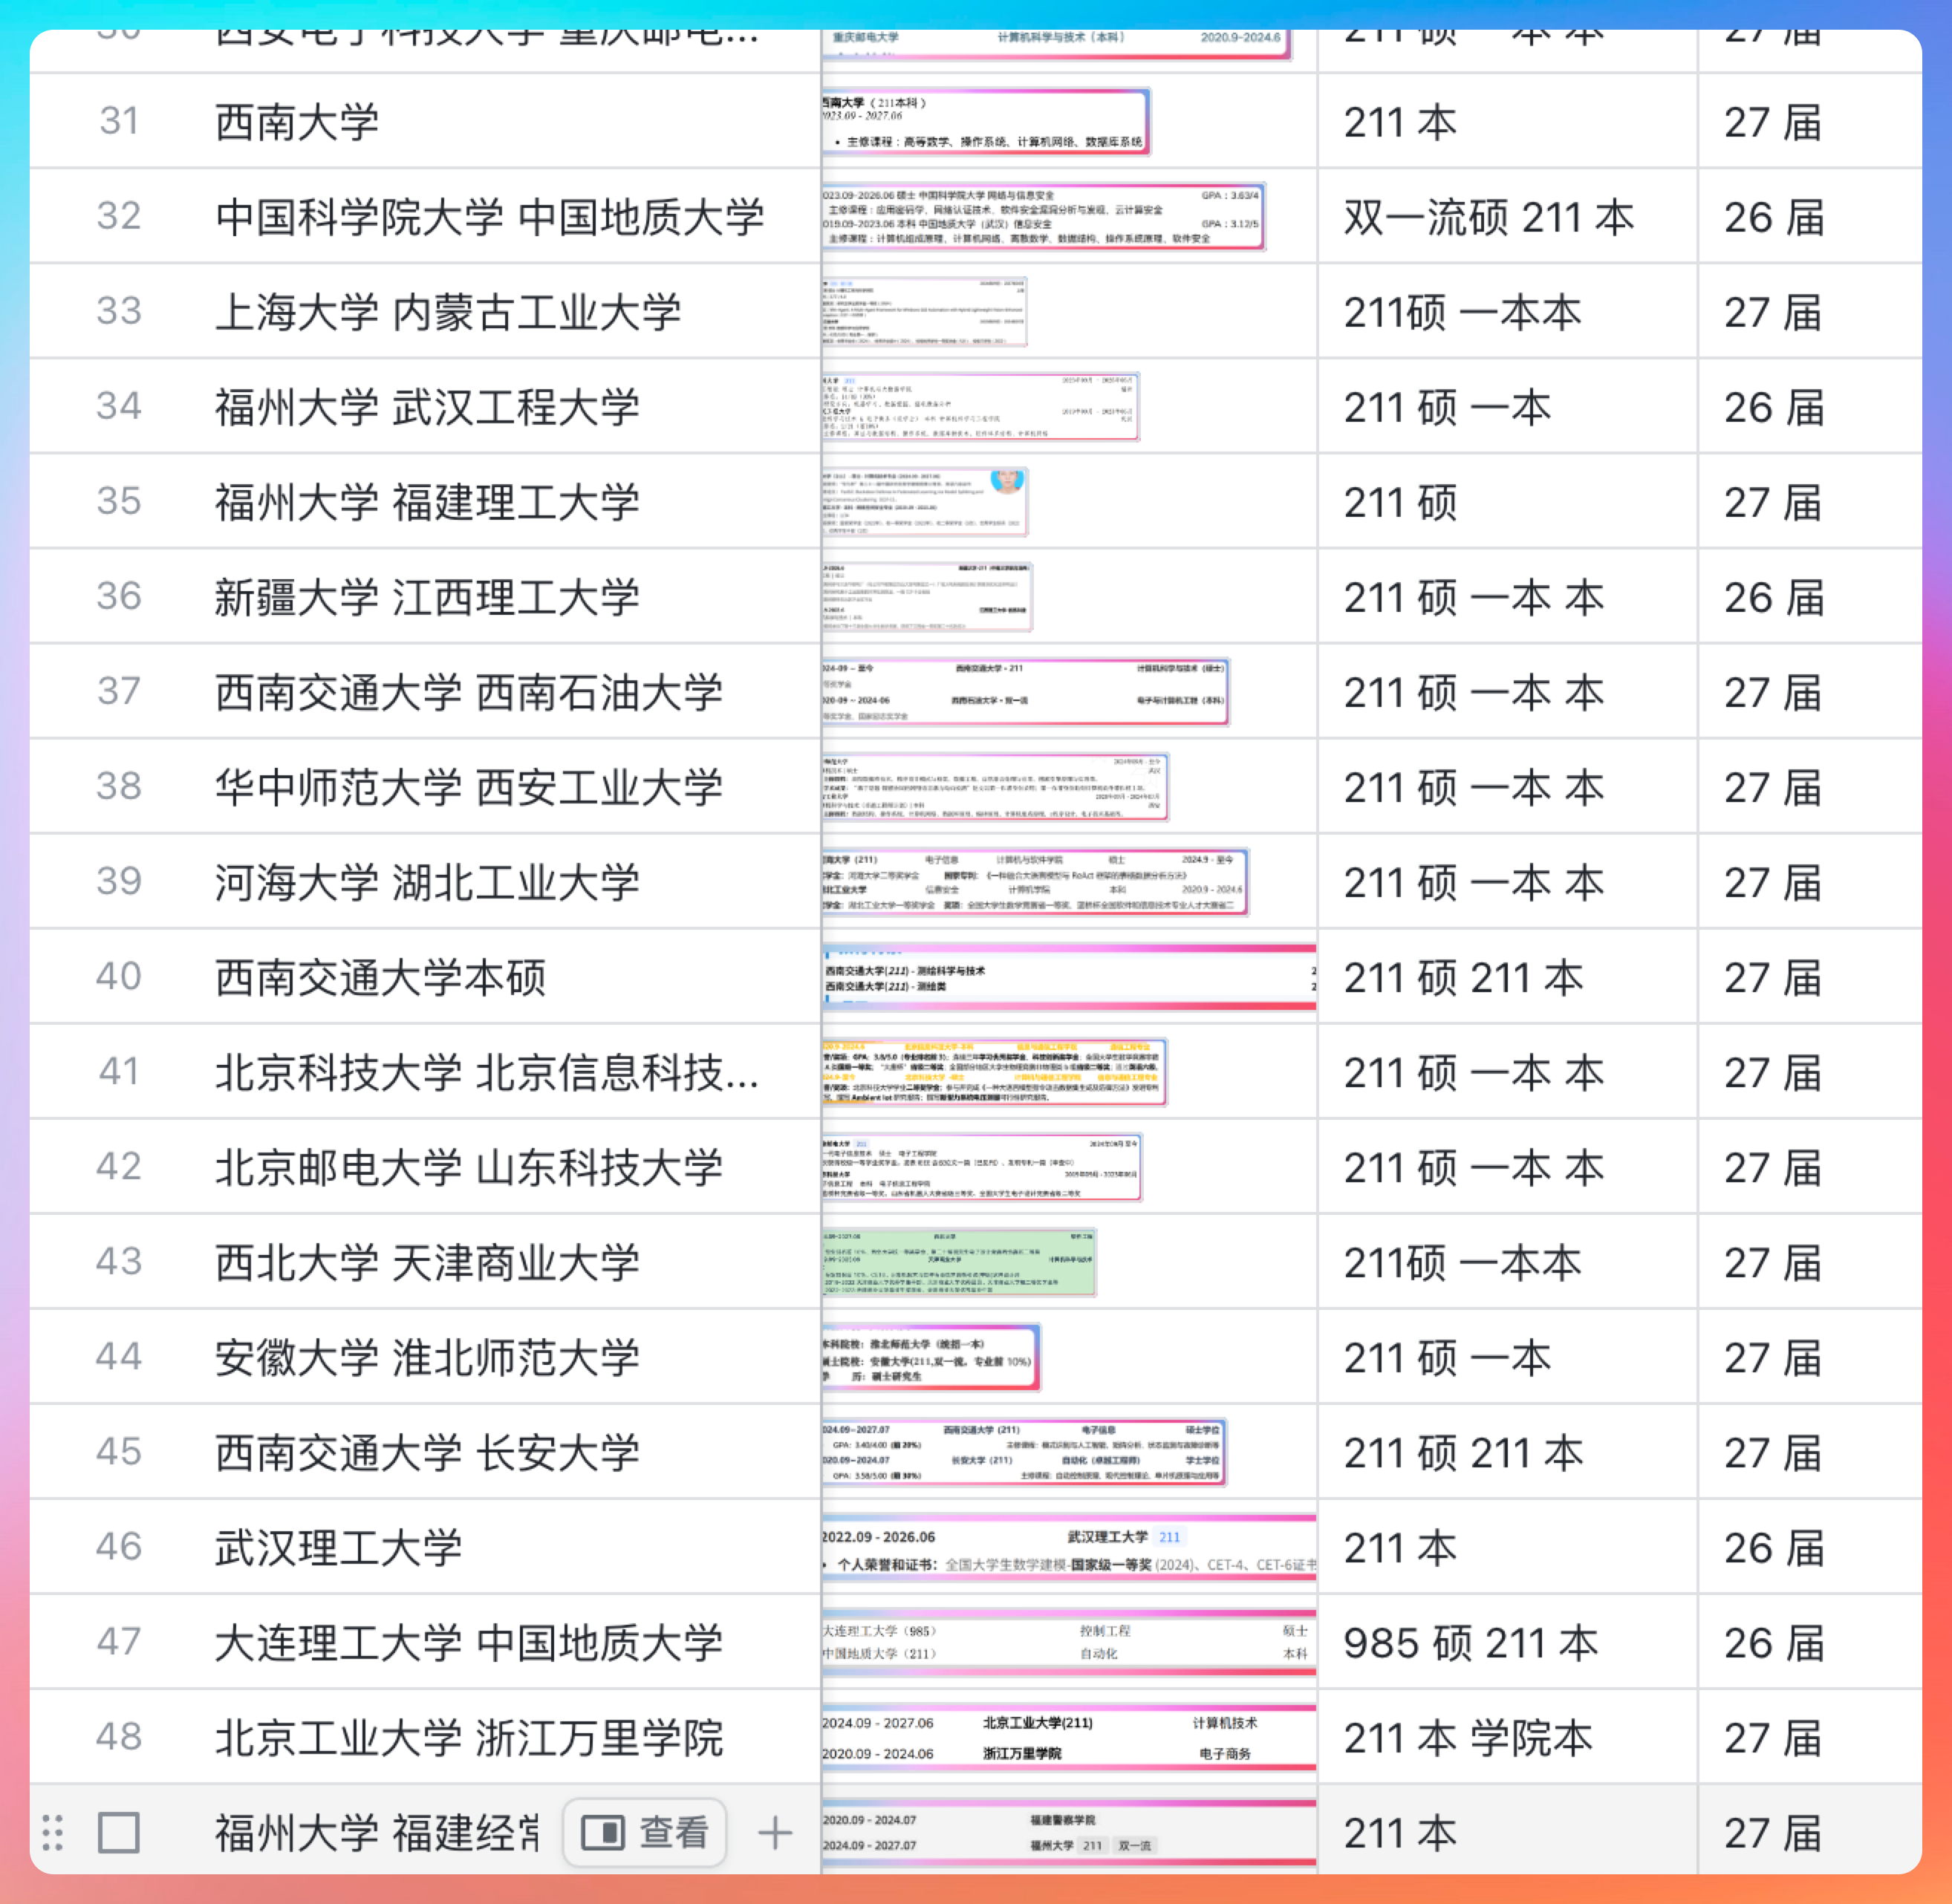The width and height of the screenshot is (1952, 1904).
Task: Open the 北京工业大学 attachment image in row 48
Action: point(1068,1738)
